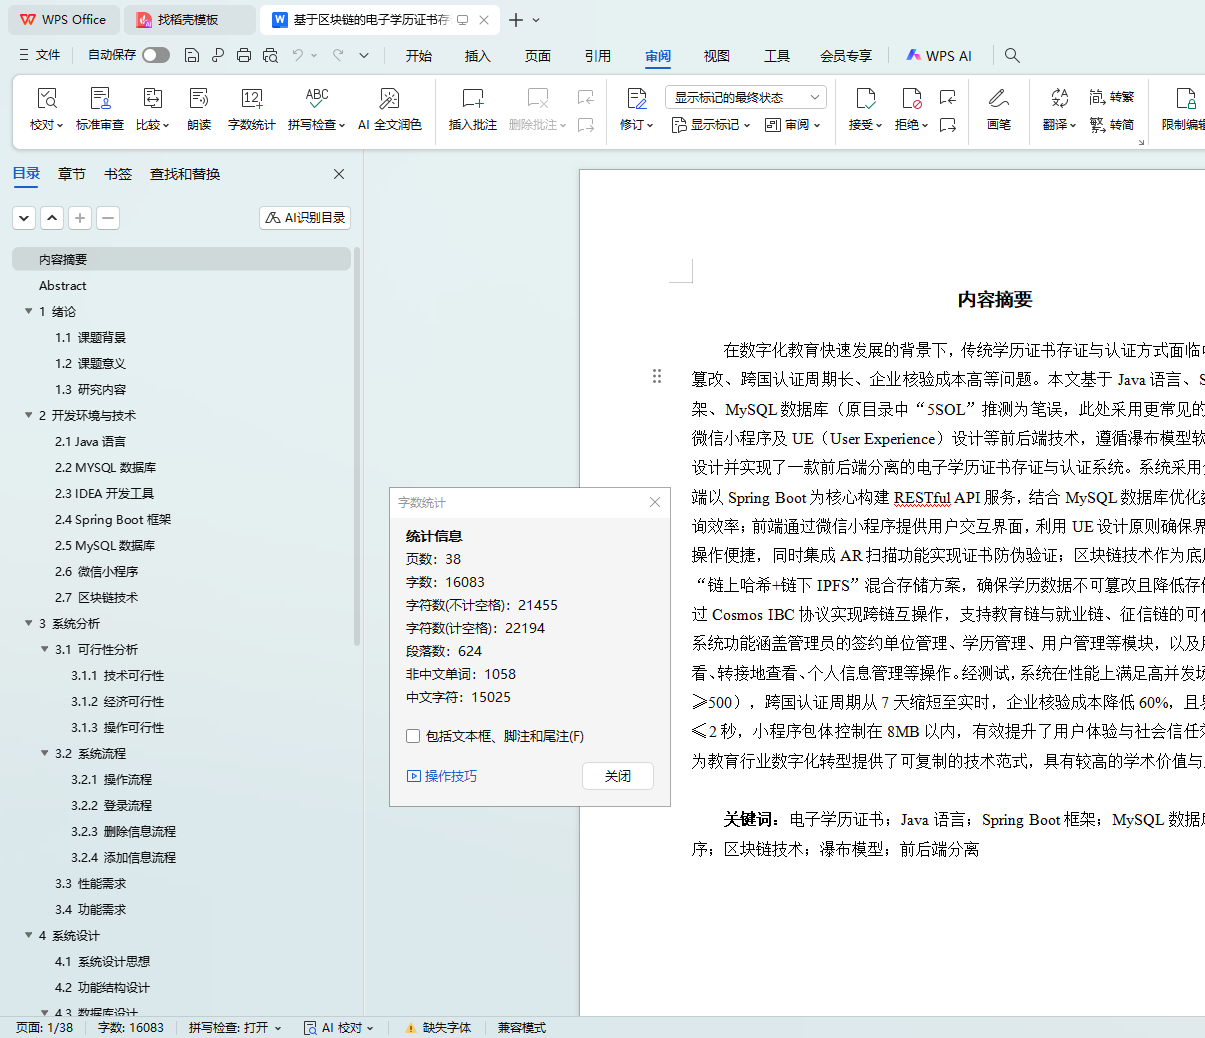Viewport: 1205px width, 1038px height.
Task: Click the print icon in quick toolbar
Action: pos(244,56)
